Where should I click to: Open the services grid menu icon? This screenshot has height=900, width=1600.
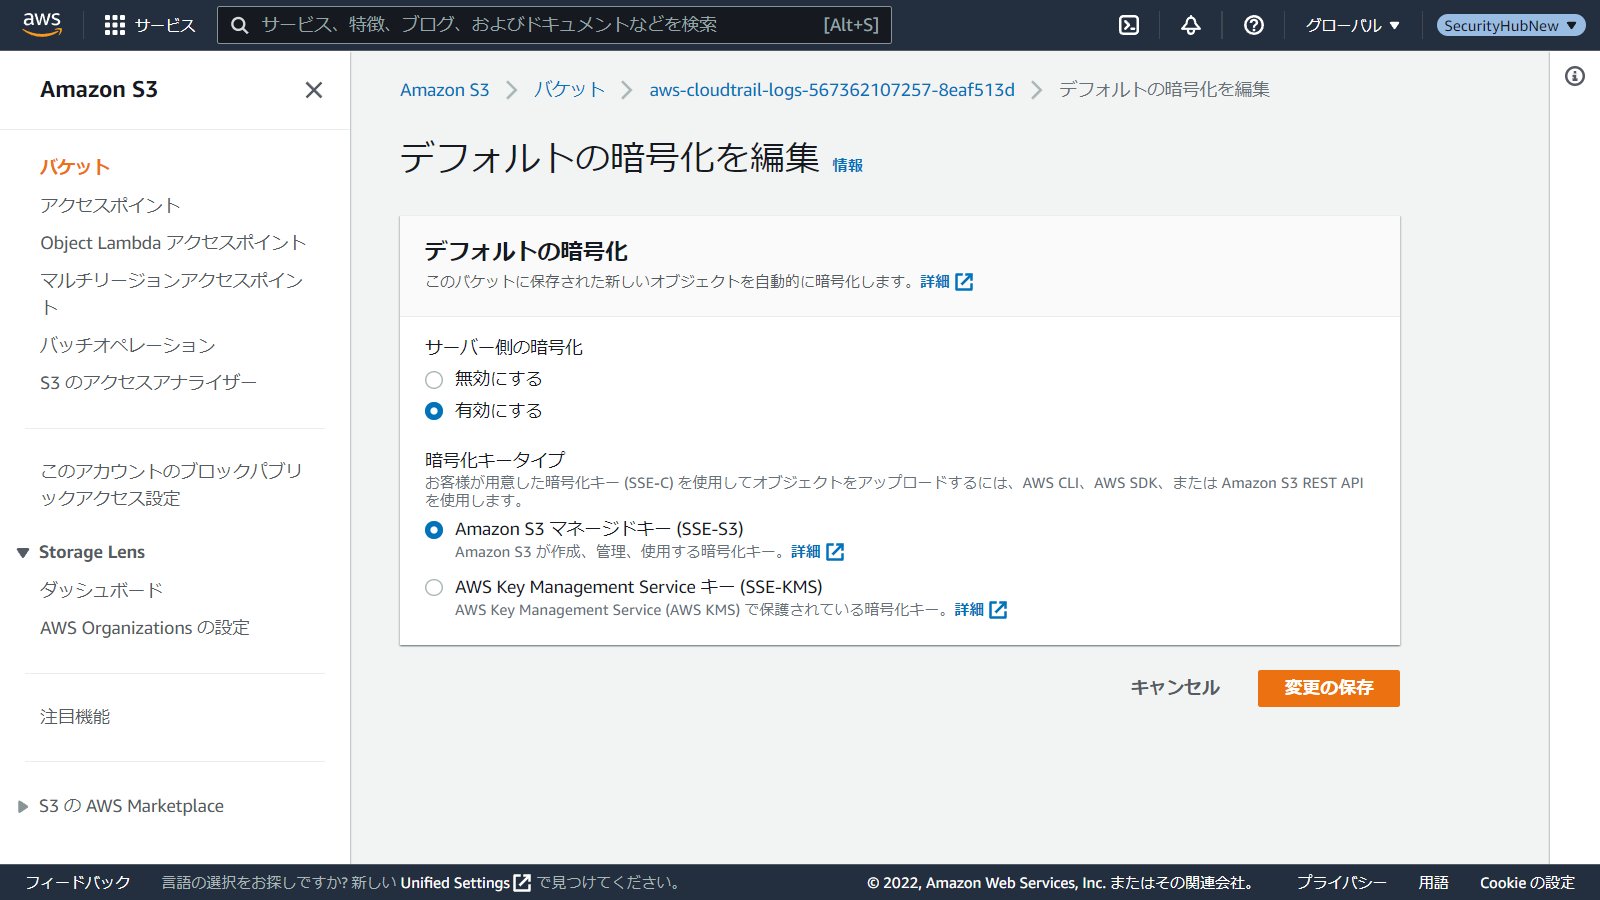point(115,25)
